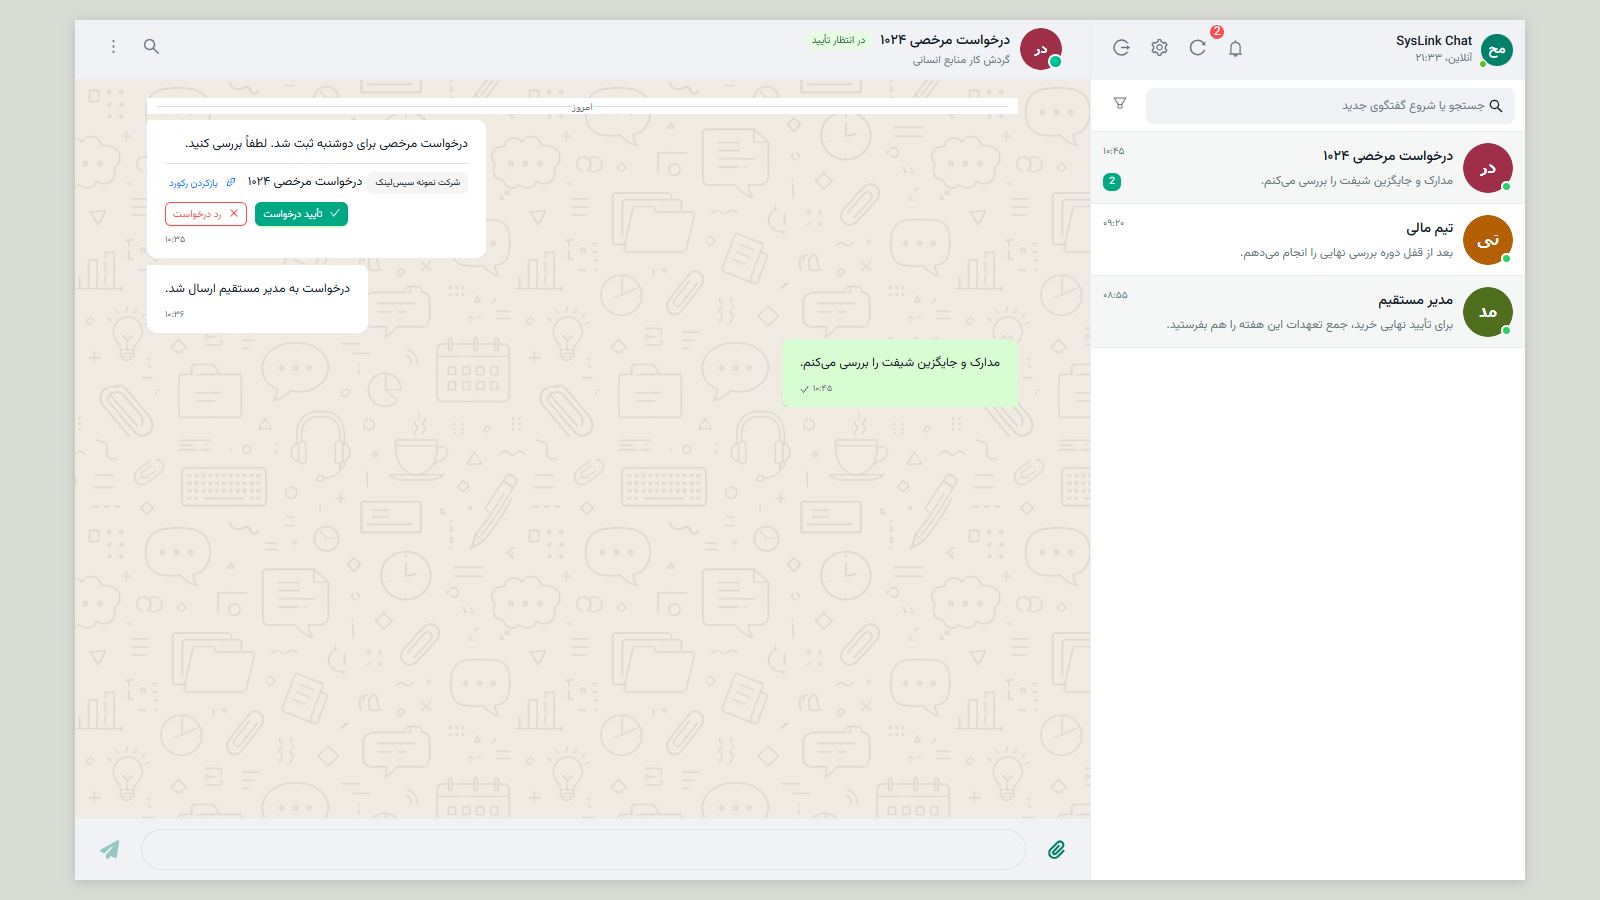Click the message input field
This screenshot has height=900, width=1600.
click(x=583, y=850)
